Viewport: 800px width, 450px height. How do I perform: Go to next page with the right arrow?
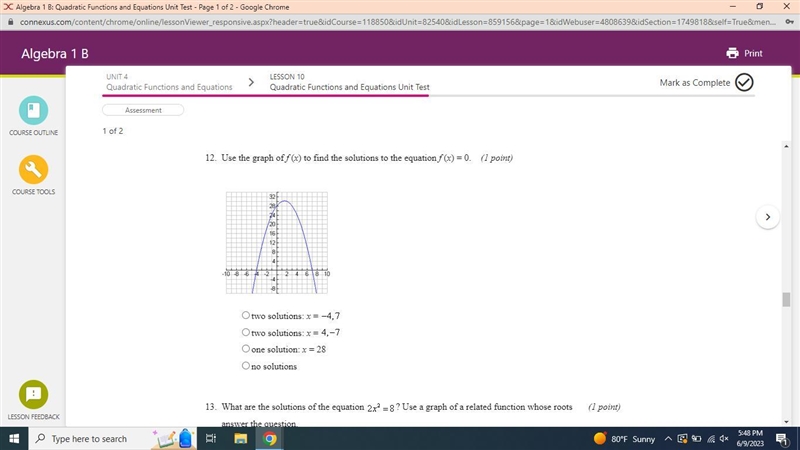pos(768,217)
